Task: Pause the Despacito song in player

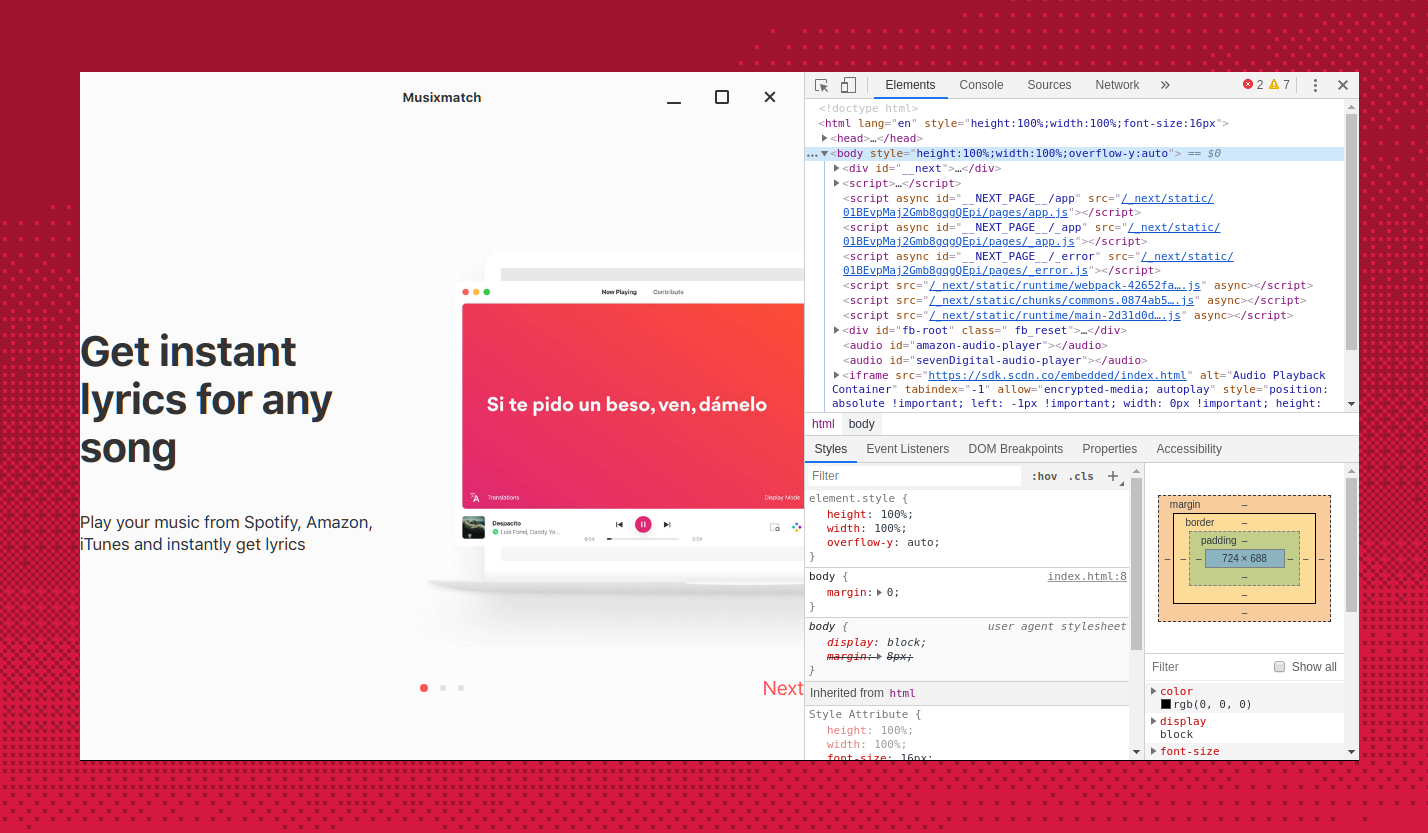Action: pyautogui.click(x=643, y=524)
